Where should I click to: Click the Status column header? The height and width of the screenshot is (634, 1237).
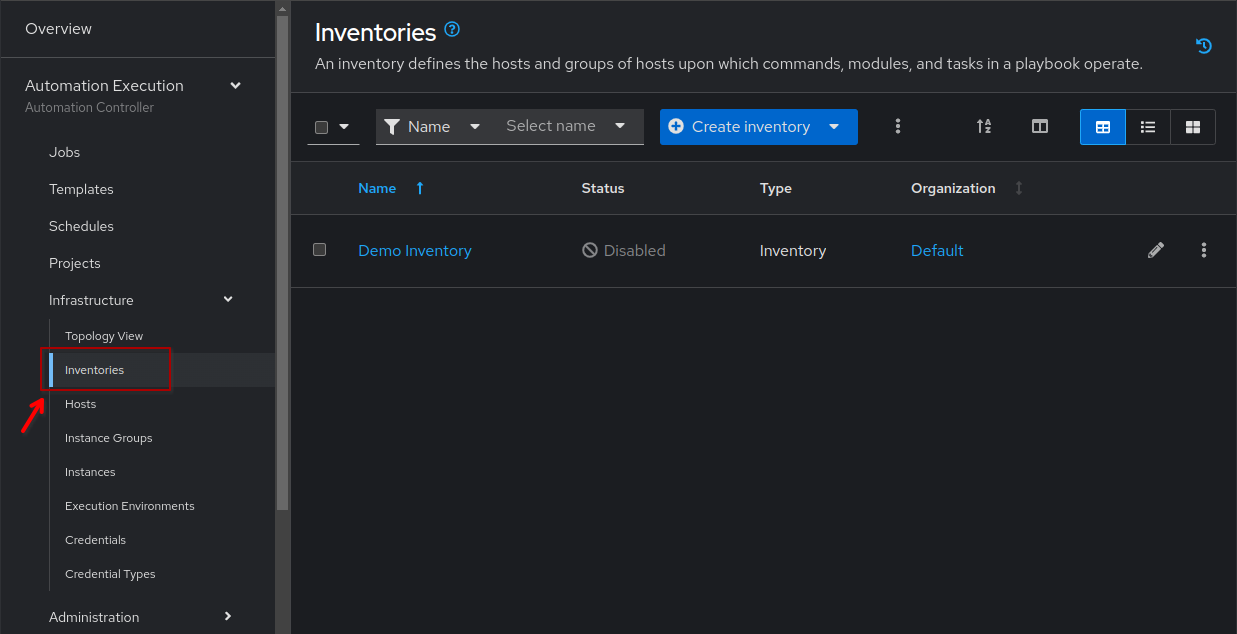(x=603, y=188)
